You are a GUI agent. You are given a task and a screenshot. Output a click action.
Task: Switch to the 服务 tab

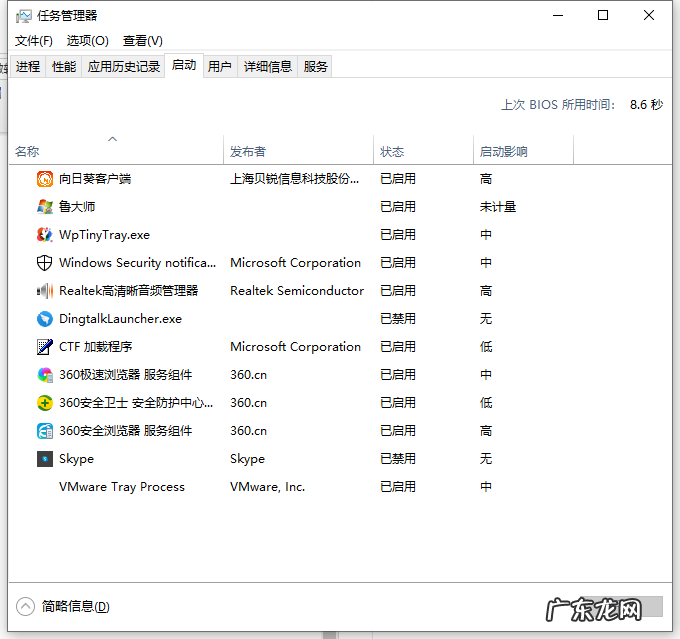pos(315,66)
